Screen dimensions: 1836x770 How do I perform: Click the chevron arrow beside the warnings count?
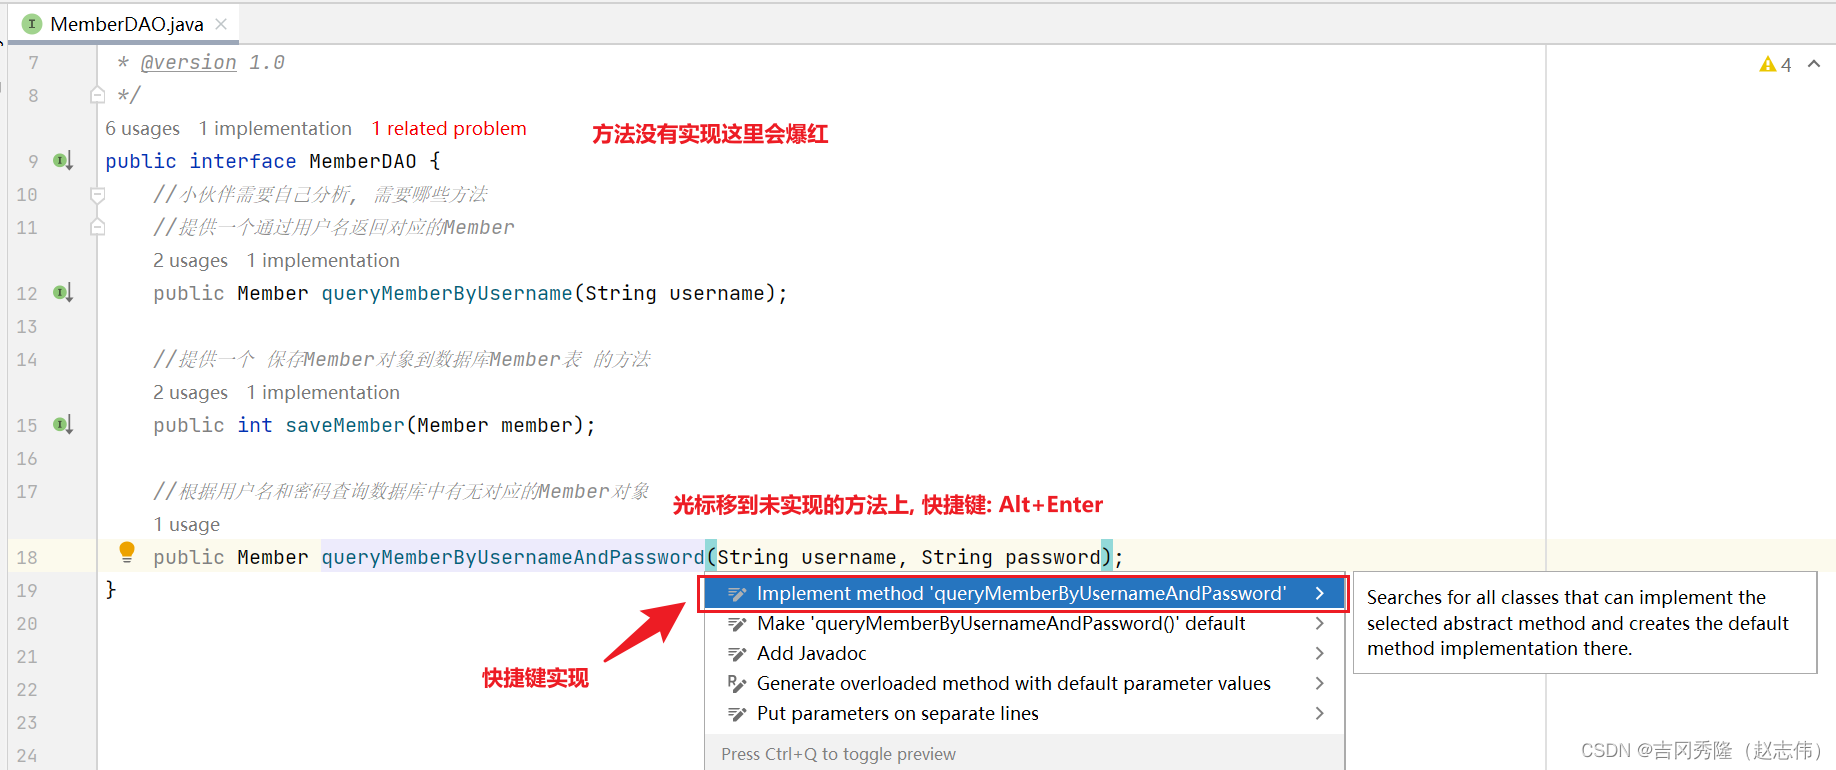point(1814,64)
